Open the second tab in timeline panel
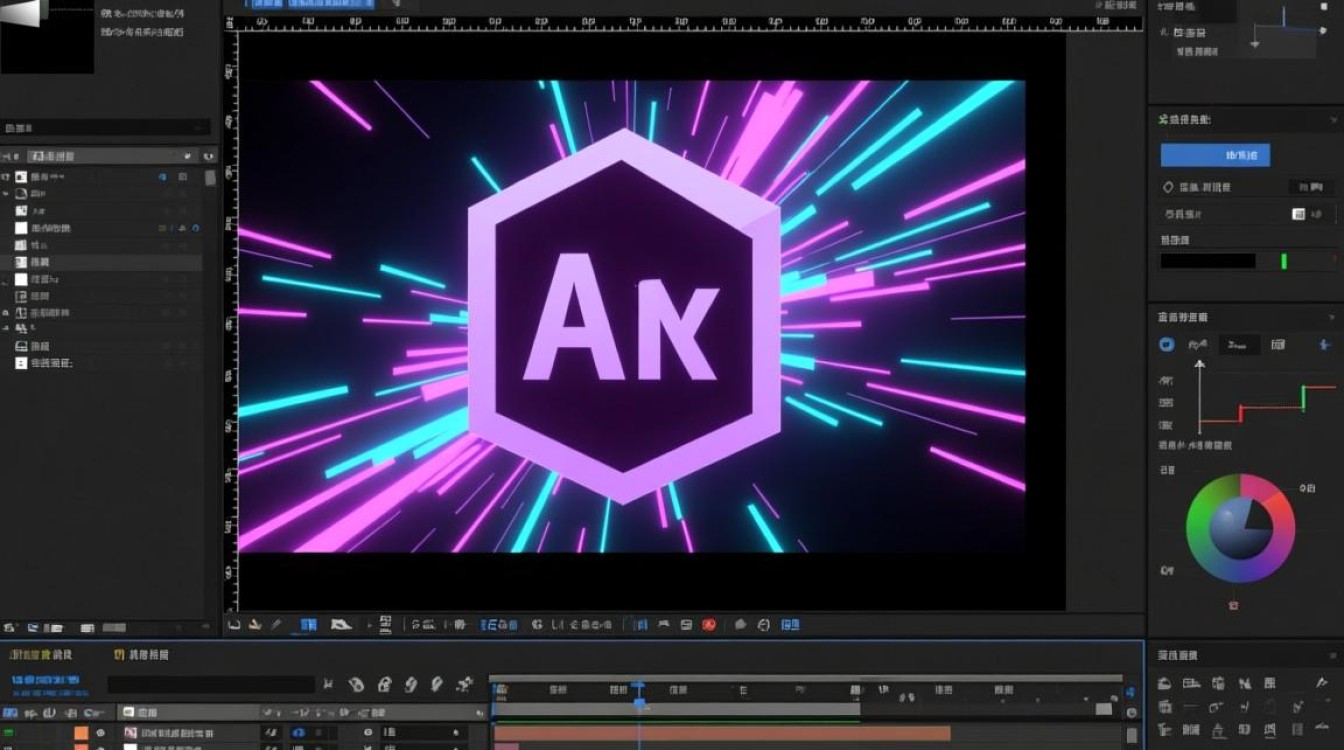Image resolution: width=1344 pixels, height=750 pixels. [142, 655]
